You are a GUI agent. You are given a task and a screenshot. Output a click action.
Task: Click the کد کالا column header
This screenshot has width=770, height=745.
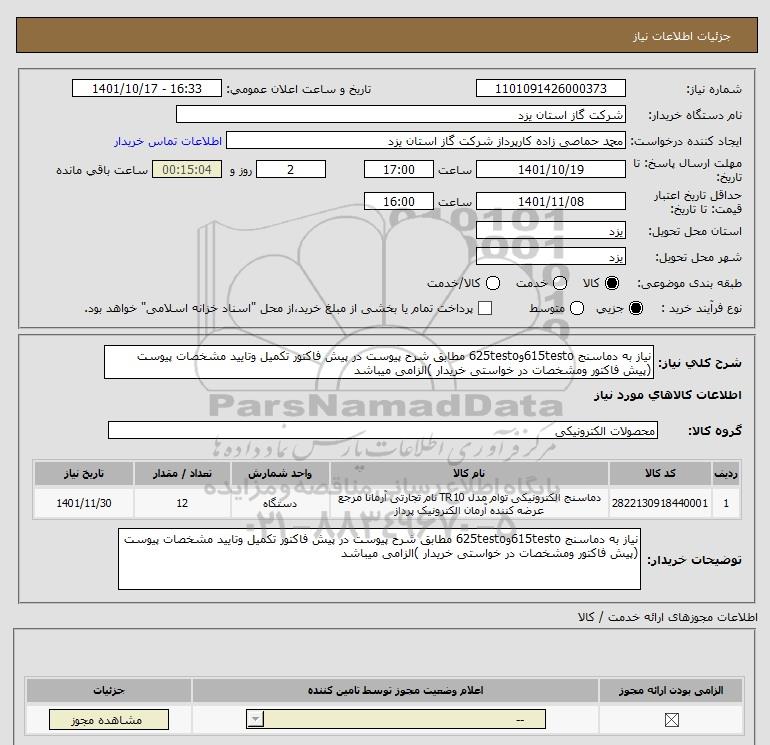coord(660,473)
